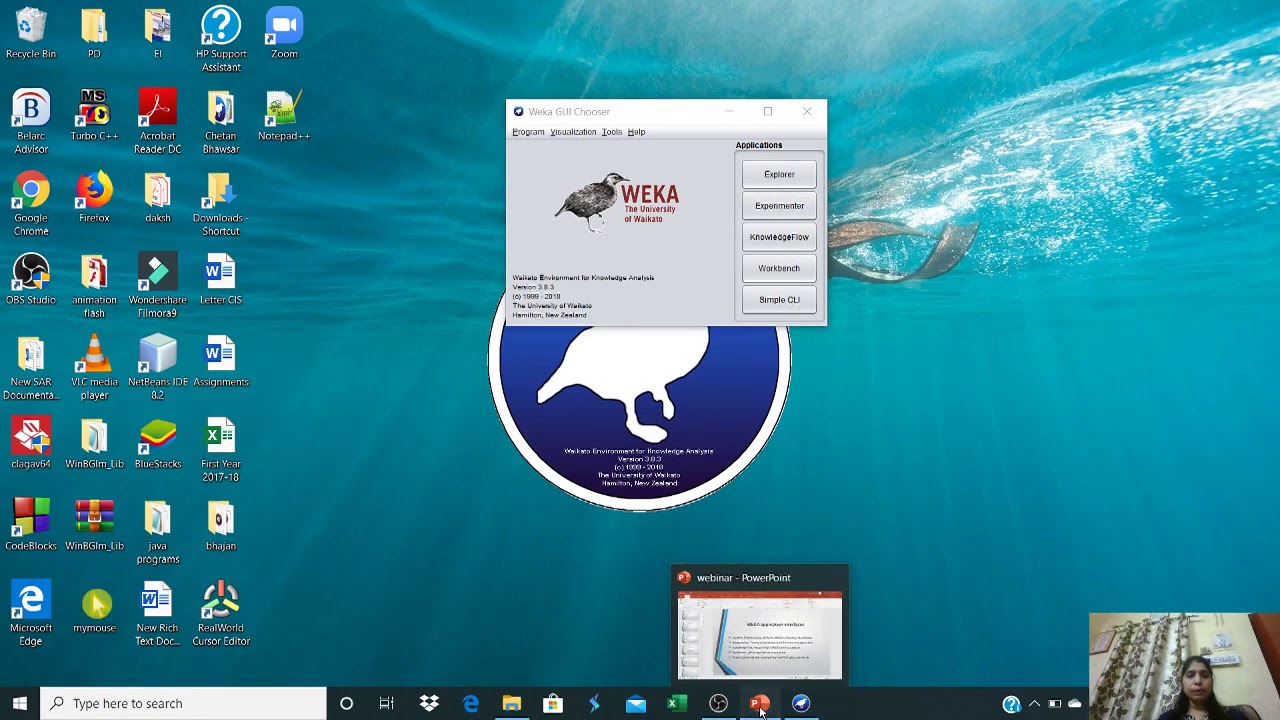Open Task View from taskbar
Image resolution: width=1280 pixels, height=720 pixels.
[386, 703]
